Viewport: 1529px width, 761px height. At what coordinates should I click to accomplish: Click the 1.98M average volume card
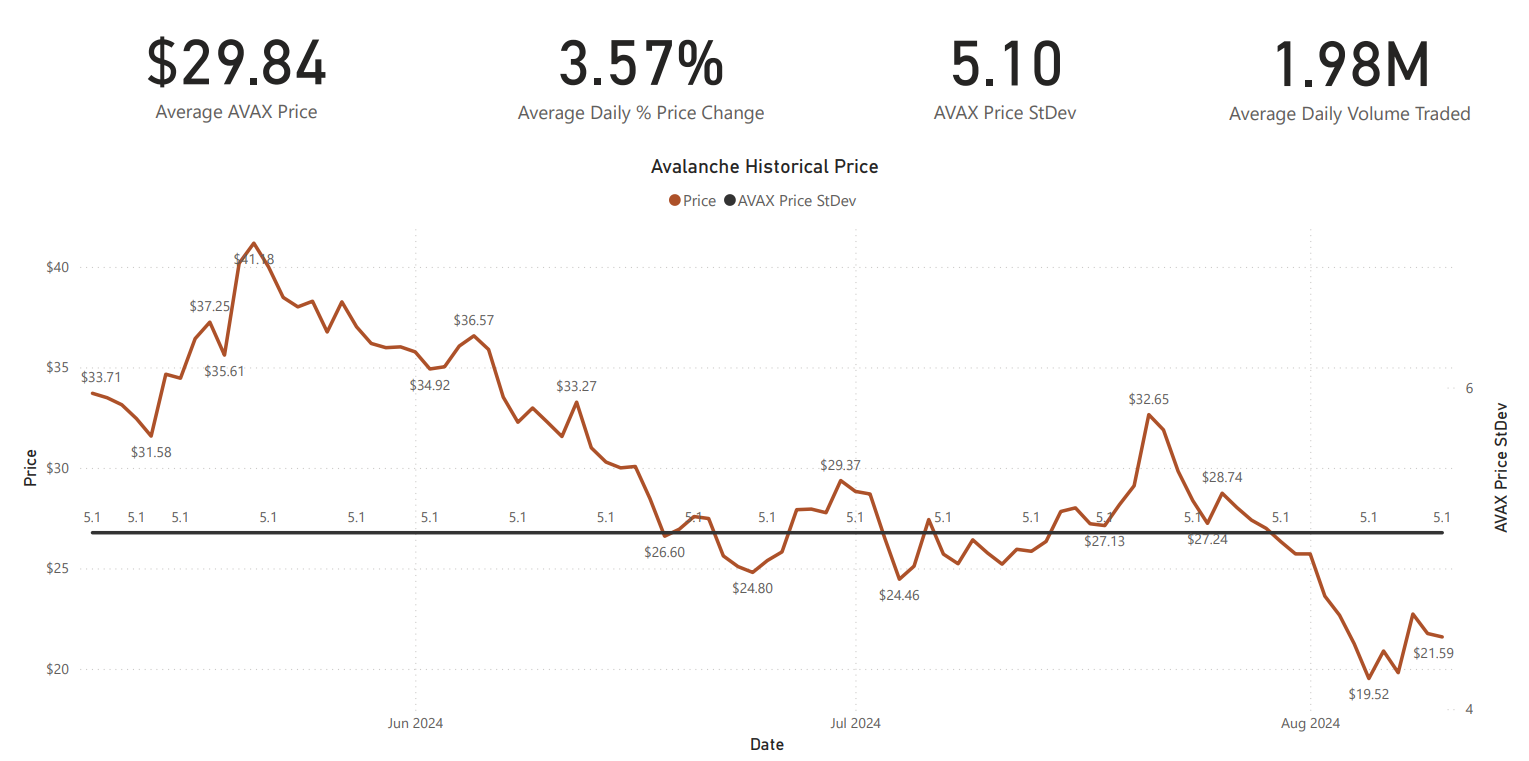pyautogui.click(x=1349, y=62)
